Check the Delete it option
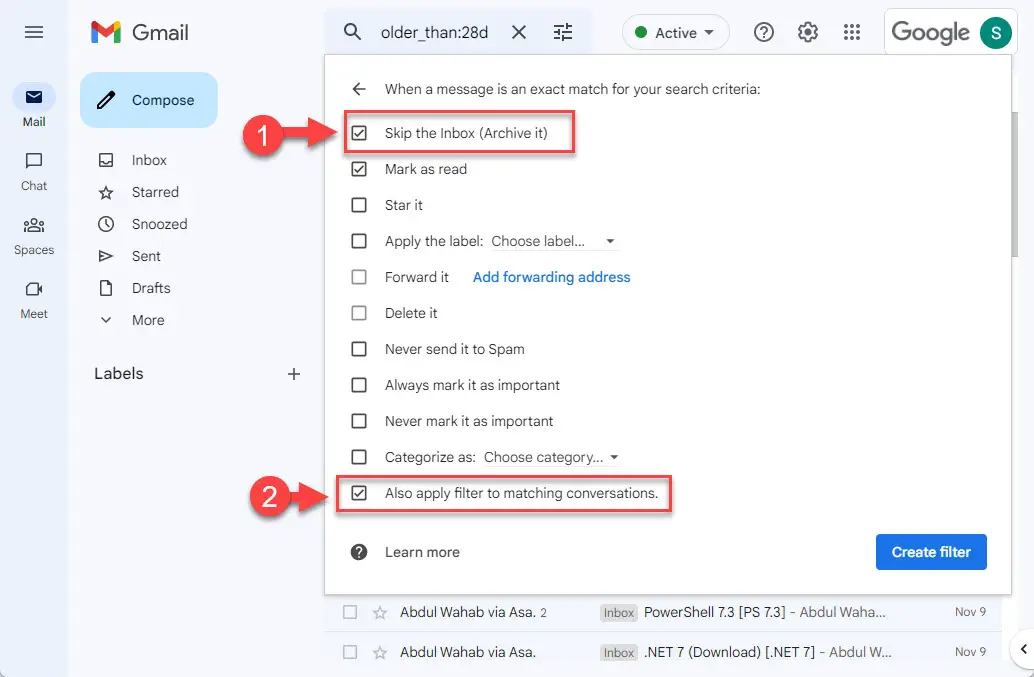 pos(359,313)
